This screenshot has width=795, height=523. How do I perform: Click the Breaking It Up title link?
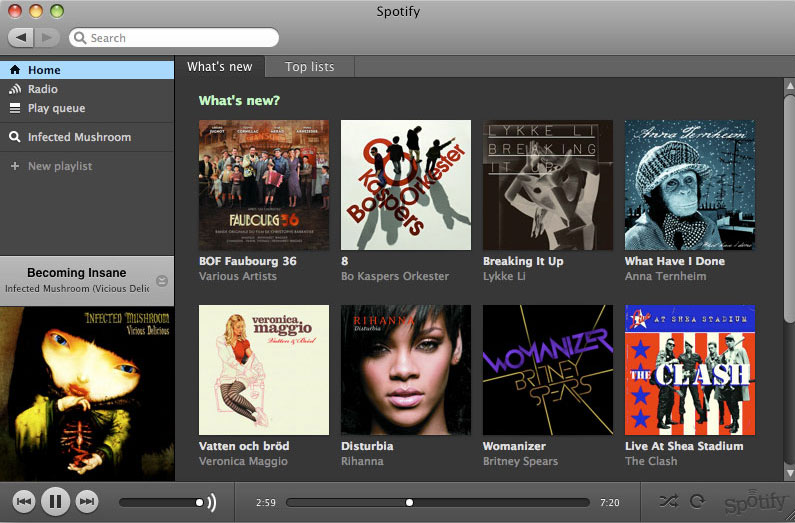point(523,261)
